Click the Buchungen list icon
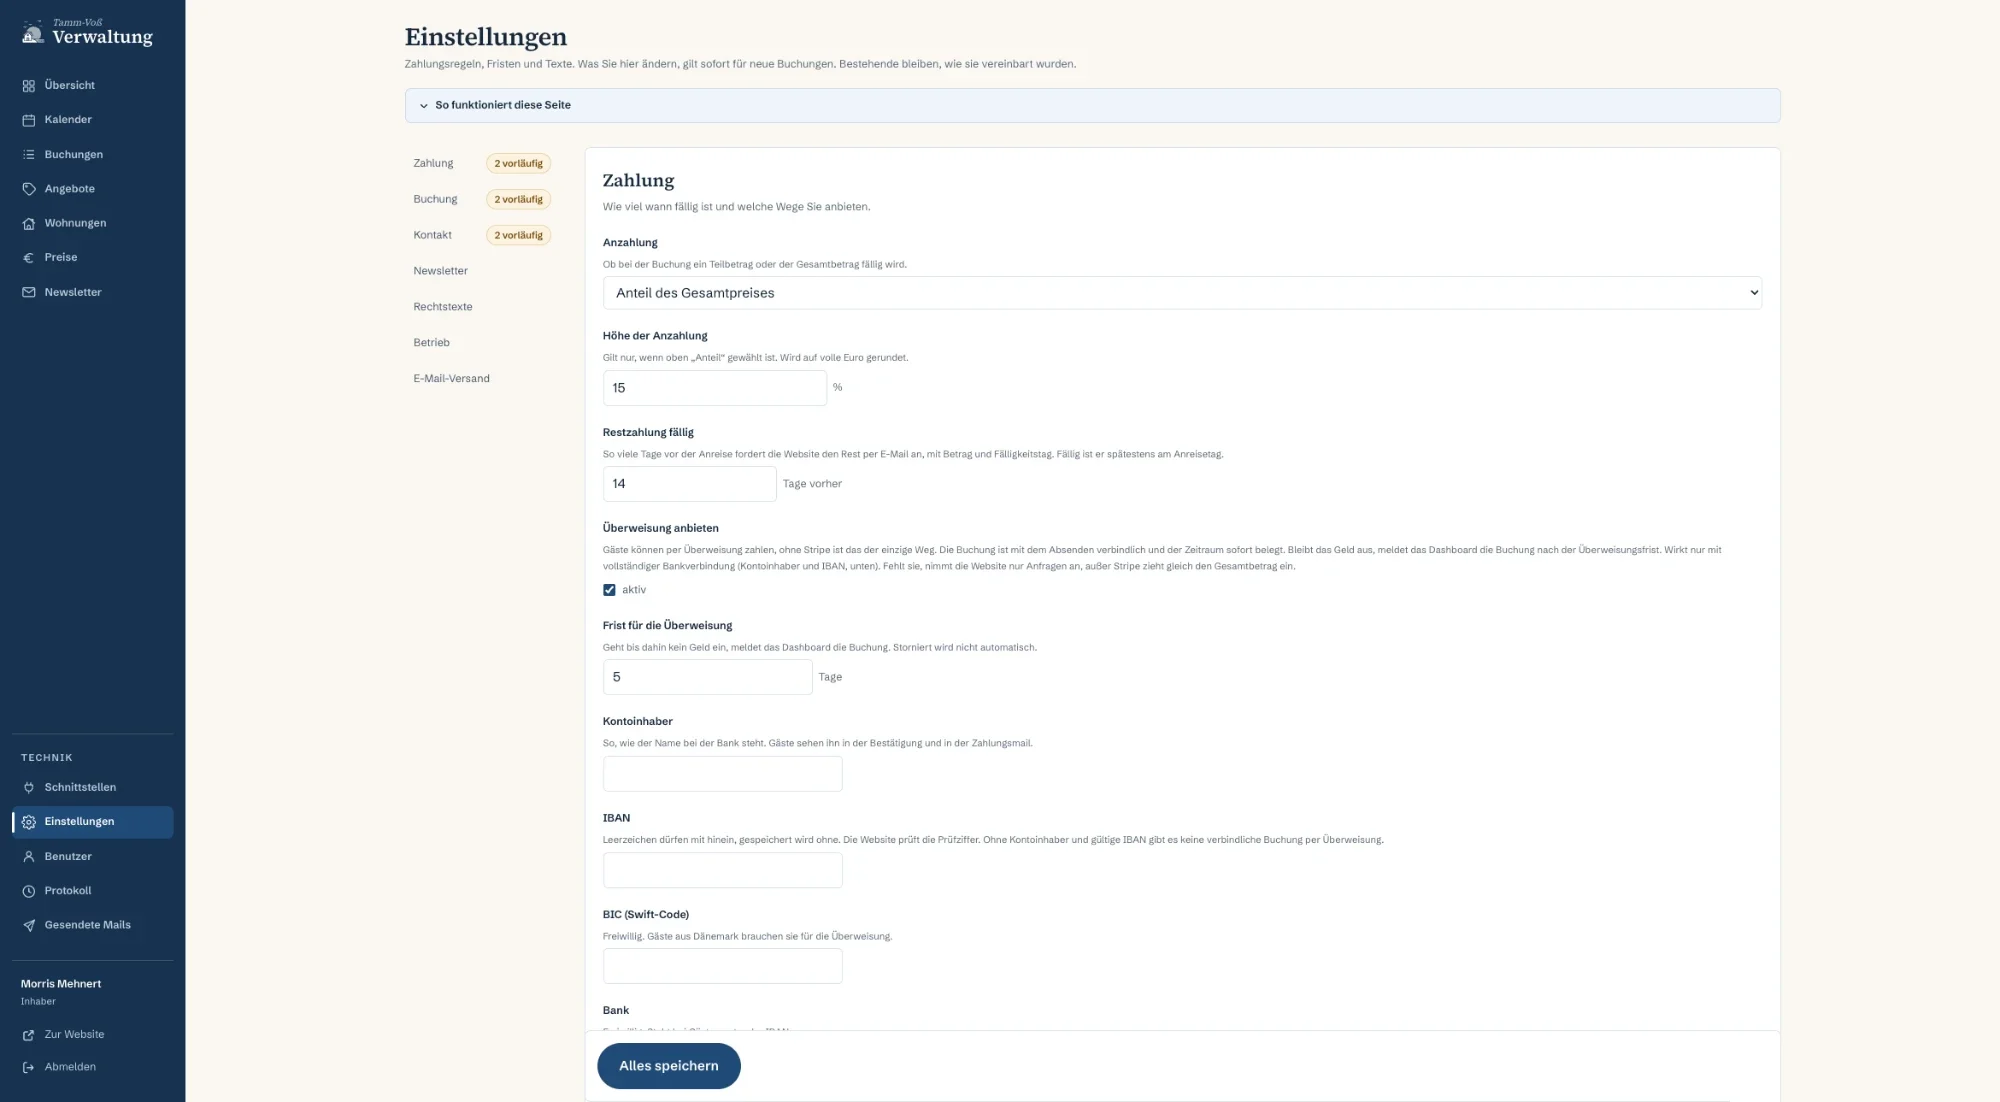 pyautogui.click(x=28, y=155)
